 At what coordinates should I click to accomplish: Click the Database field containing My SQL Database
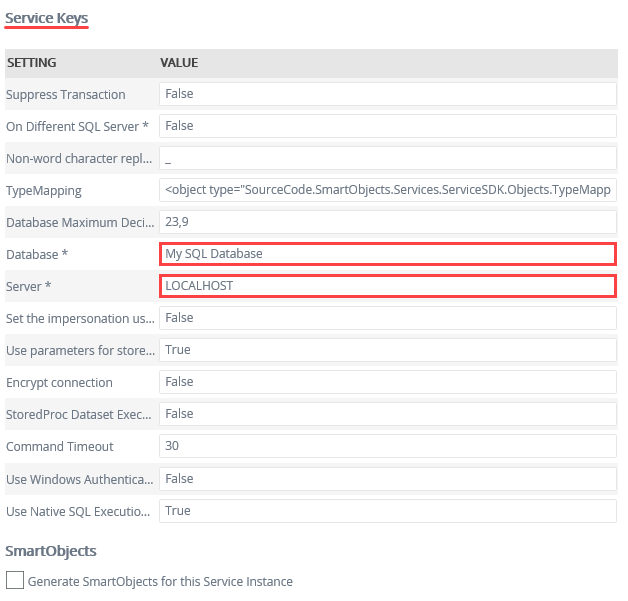[x=387, y=254]
